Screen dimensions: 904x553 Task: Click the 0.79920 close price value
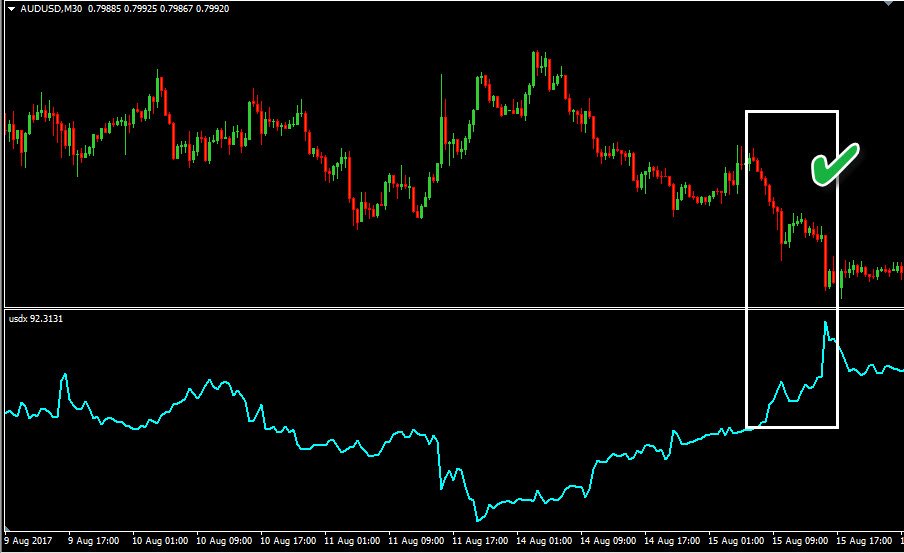click(212, 9)
